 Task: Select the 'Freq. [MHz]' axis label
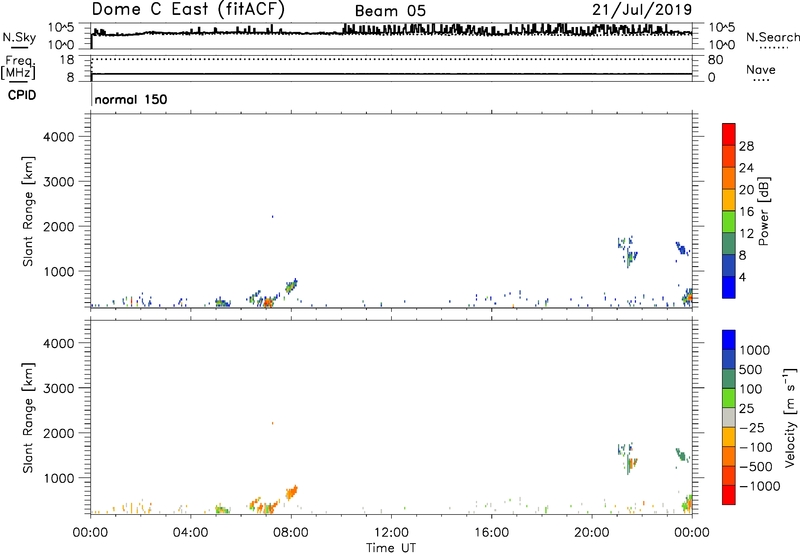coord(19,68)
